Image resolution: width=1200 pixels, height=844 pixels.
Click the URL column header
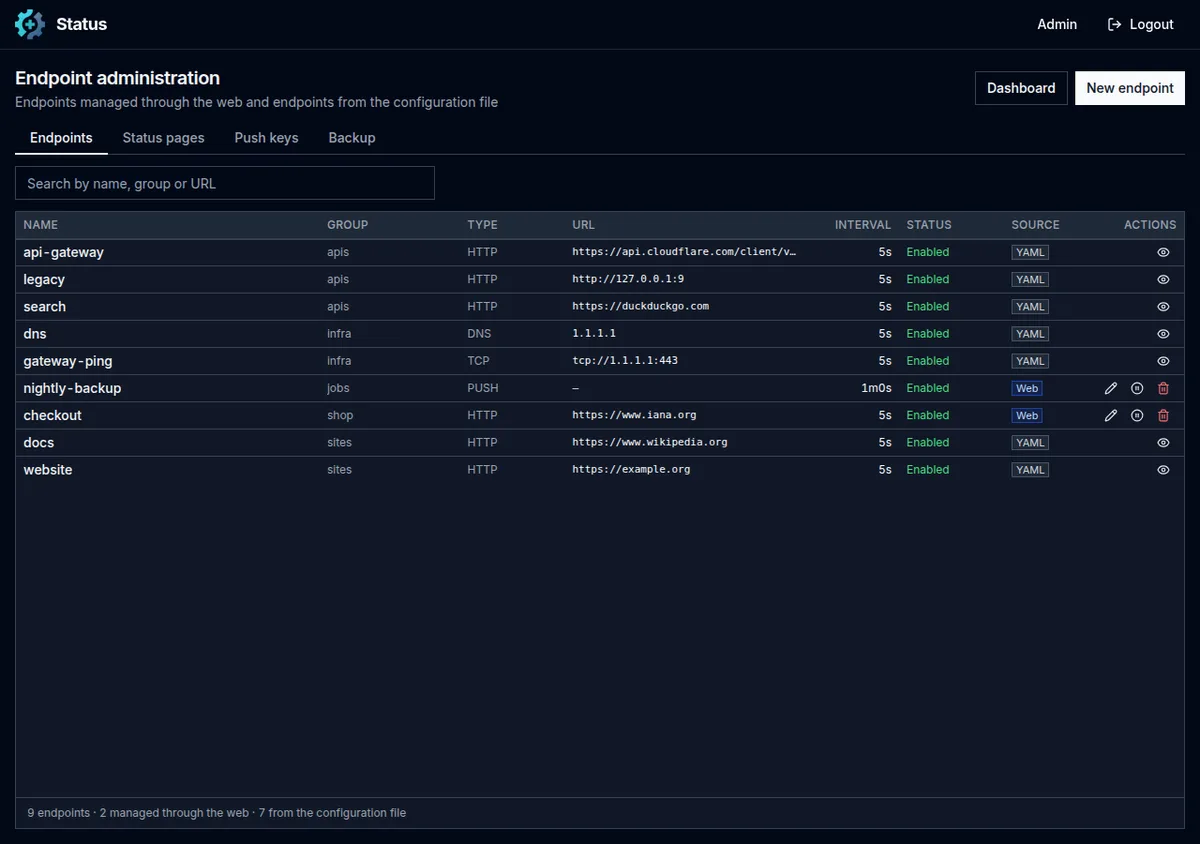tap(583, 225)
